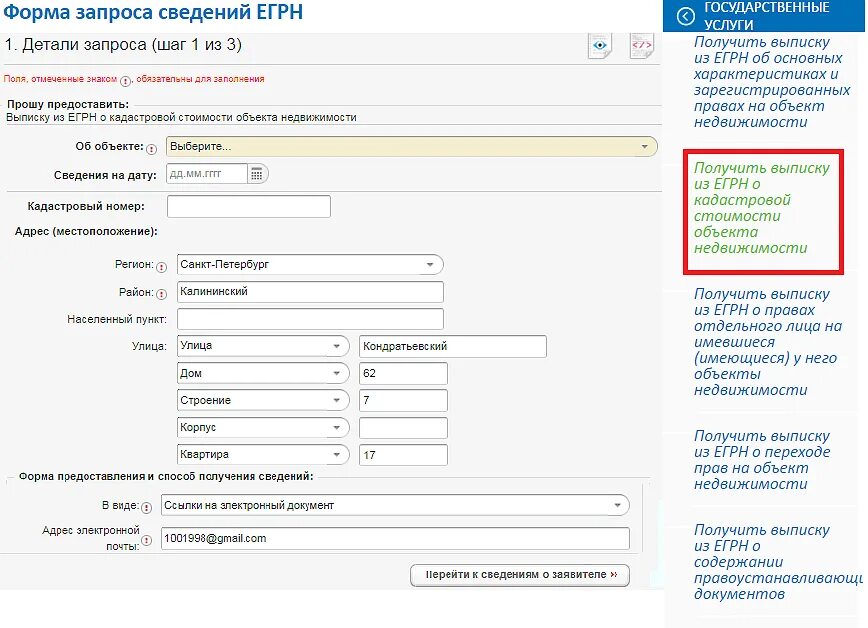
Task: Click the required-field mark beside Адрес электронной почты
Action: click(x=146, y=541)
